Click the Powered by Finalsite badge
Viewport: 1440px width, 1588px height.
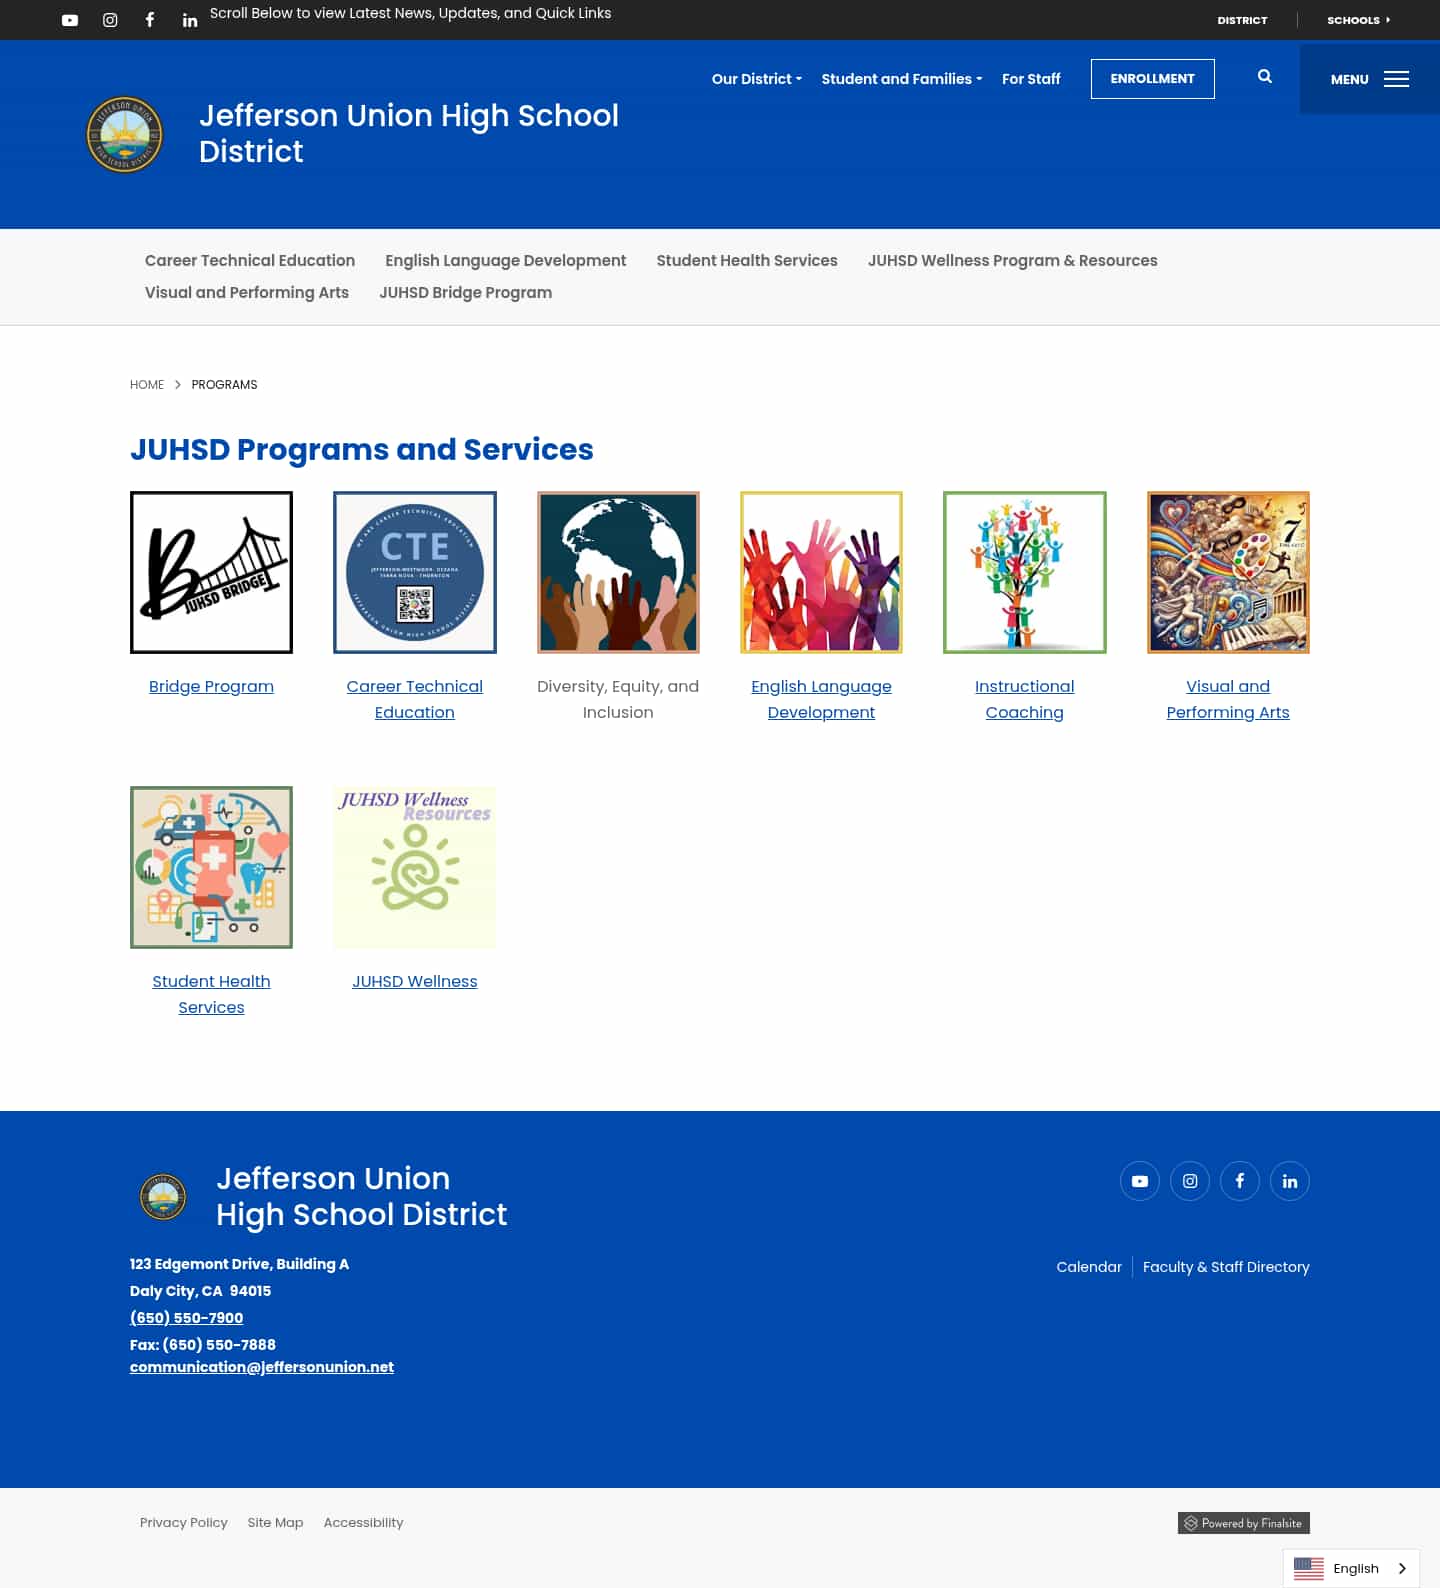point(1244,1523)
